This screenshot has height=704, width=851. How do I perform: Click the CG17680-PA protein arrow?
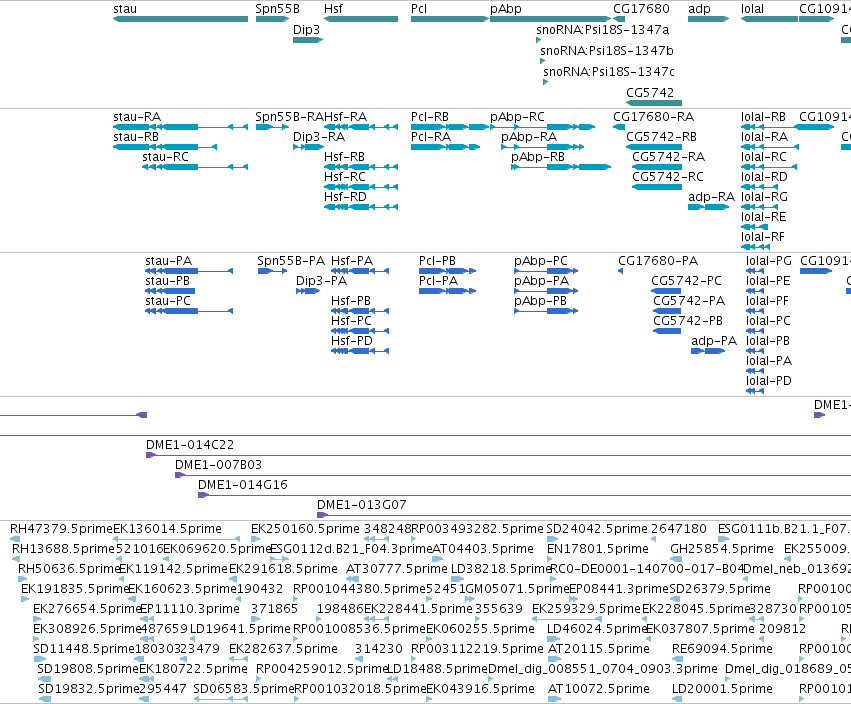[x=620, y=271]
